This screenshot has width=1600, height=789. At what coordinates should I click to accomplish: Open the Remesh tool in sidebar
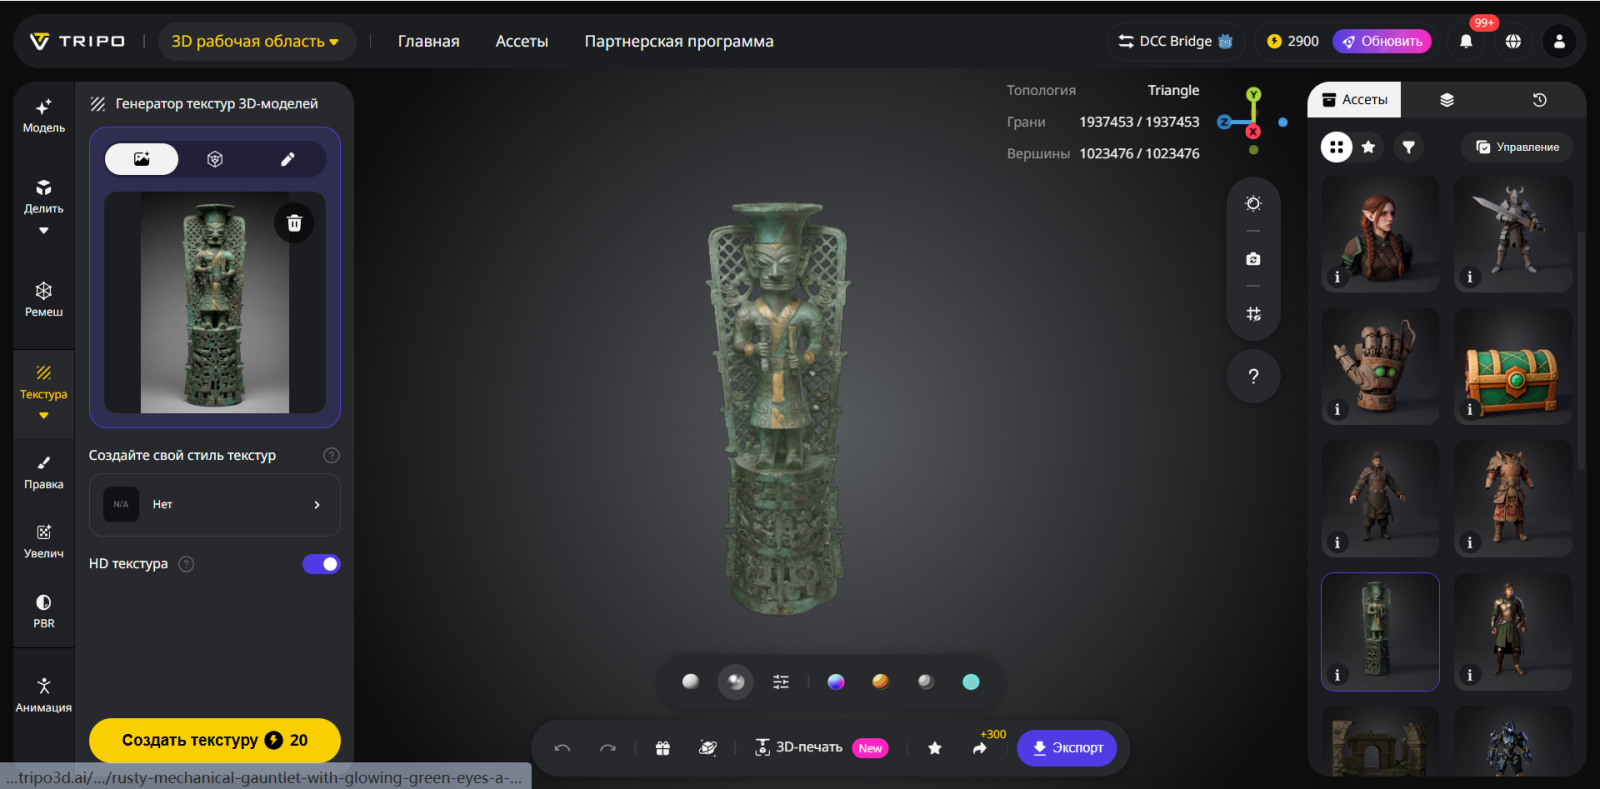coord(43,299)
